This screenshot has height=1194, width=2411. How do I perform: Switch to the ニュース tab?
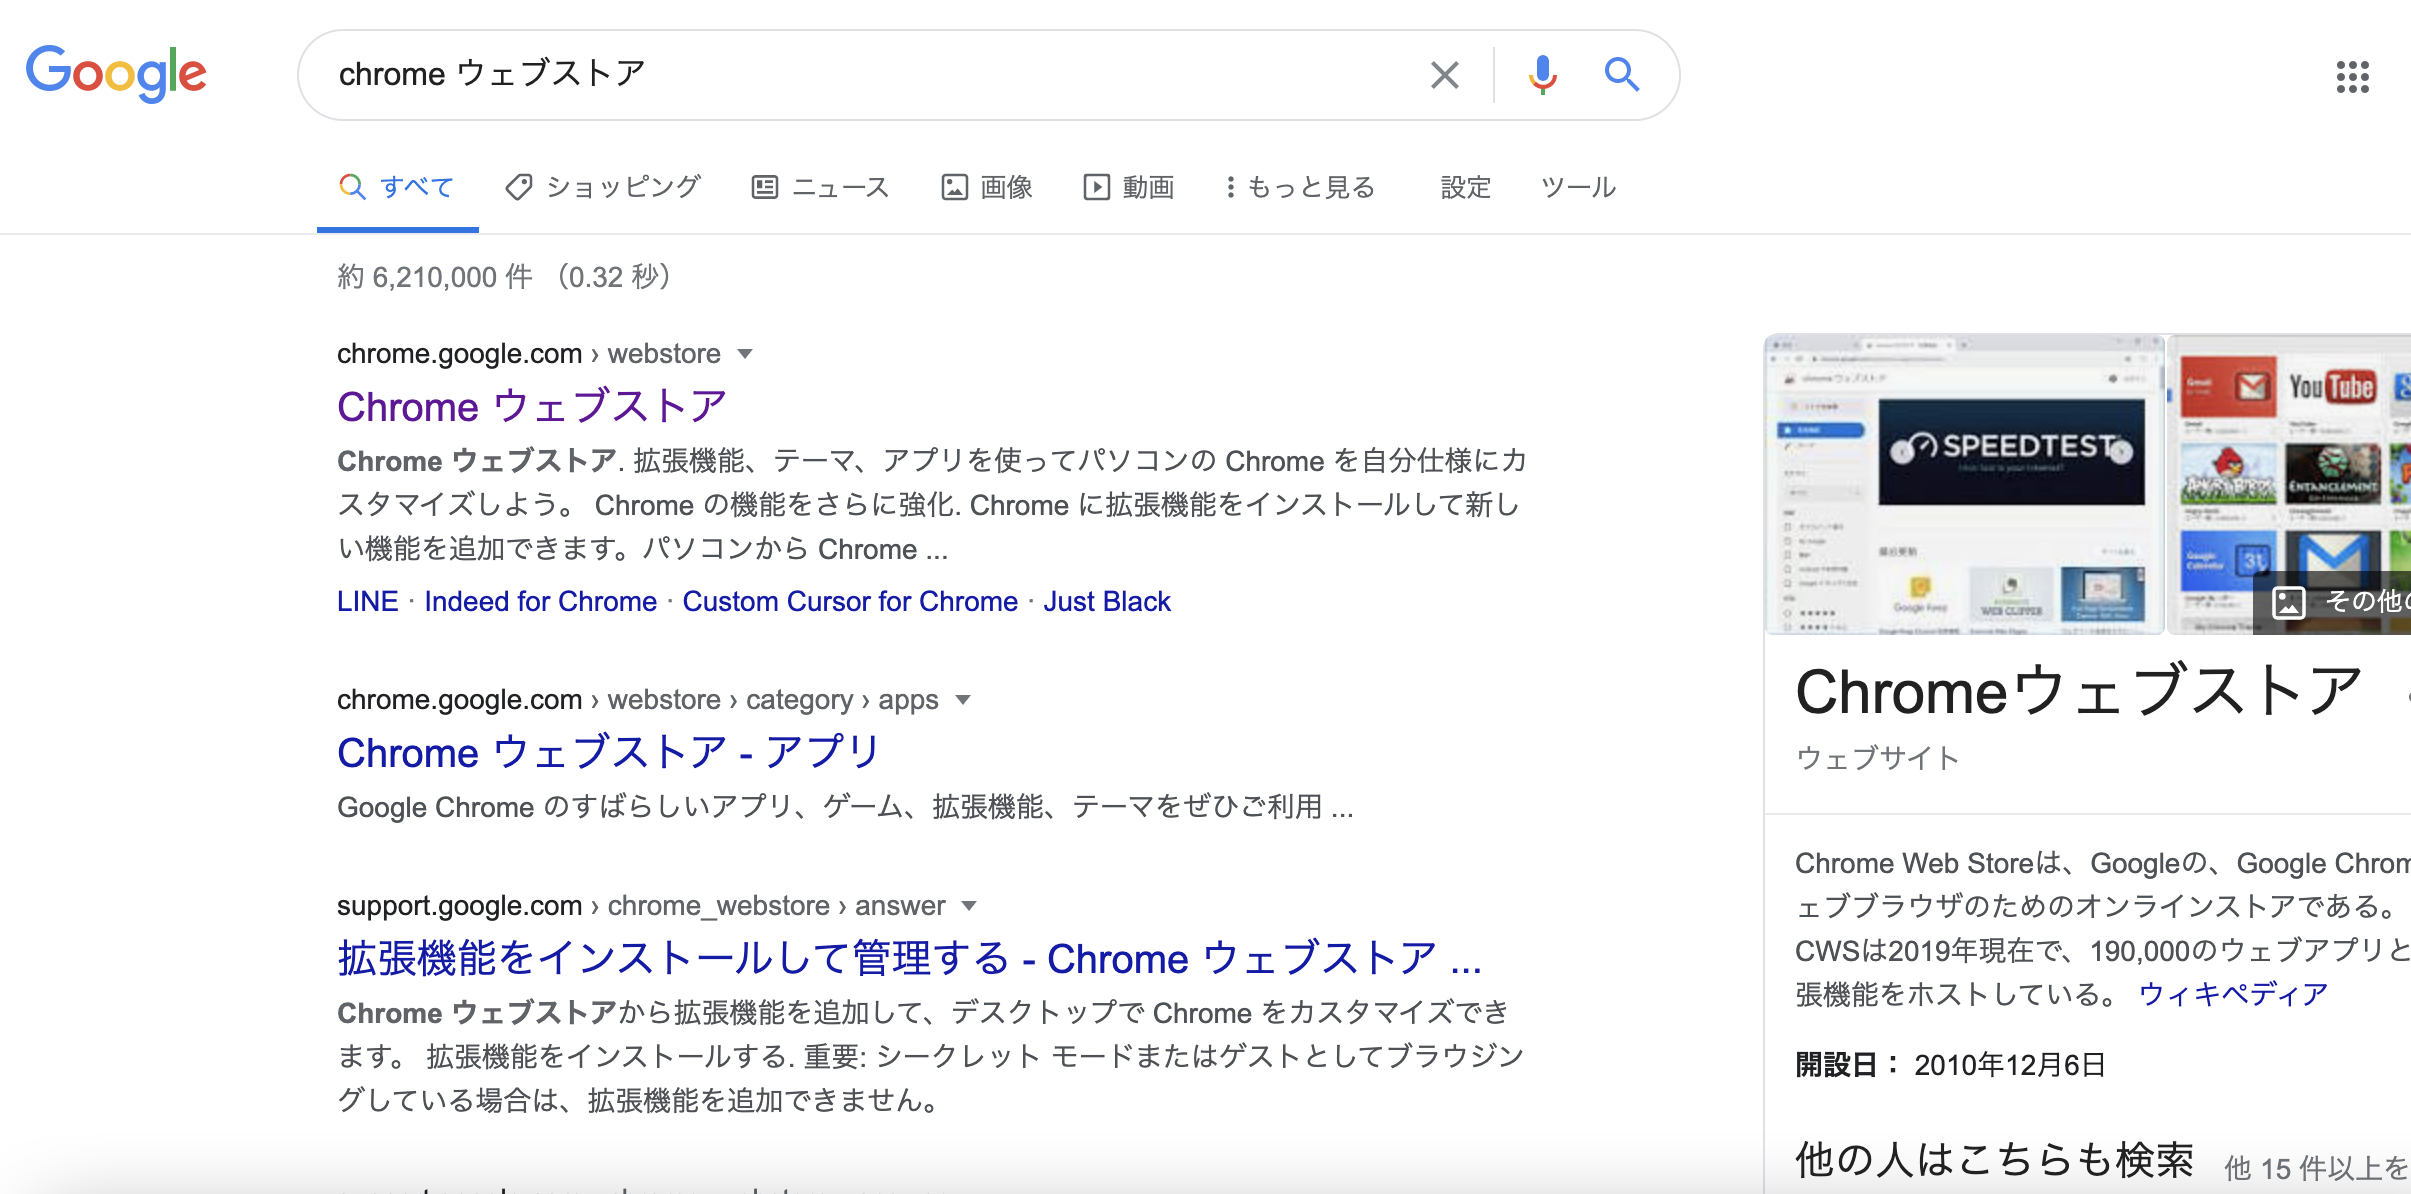pyautogui.click(x=821, y=187)
